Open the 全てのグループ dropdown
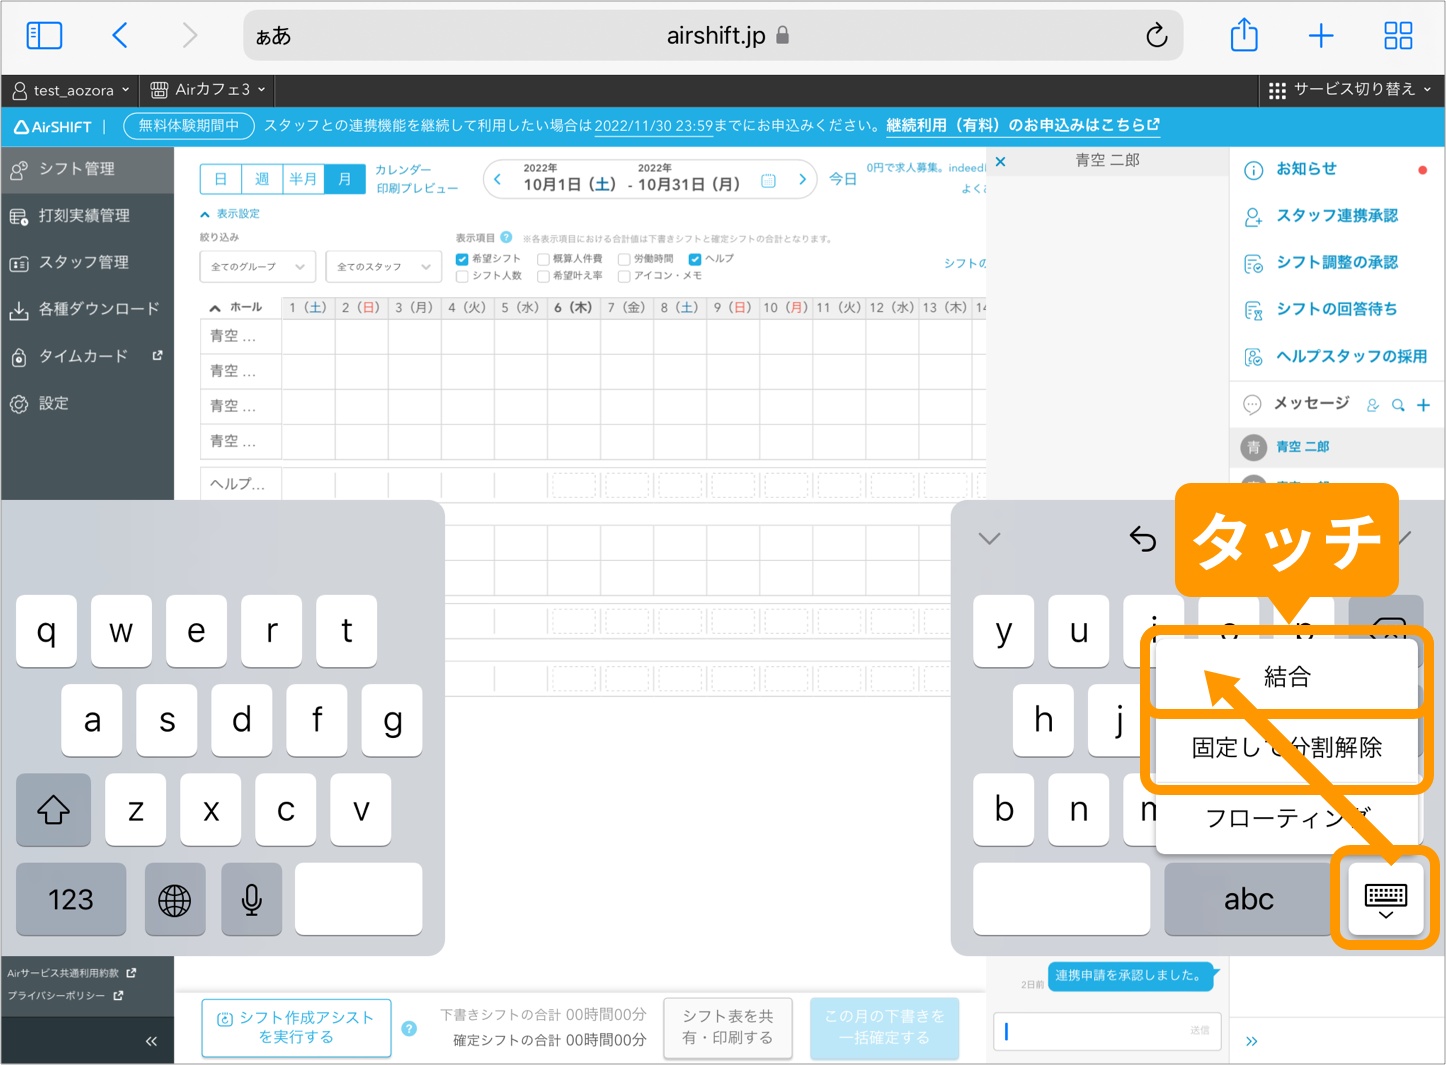 click(x=257, y=266)
